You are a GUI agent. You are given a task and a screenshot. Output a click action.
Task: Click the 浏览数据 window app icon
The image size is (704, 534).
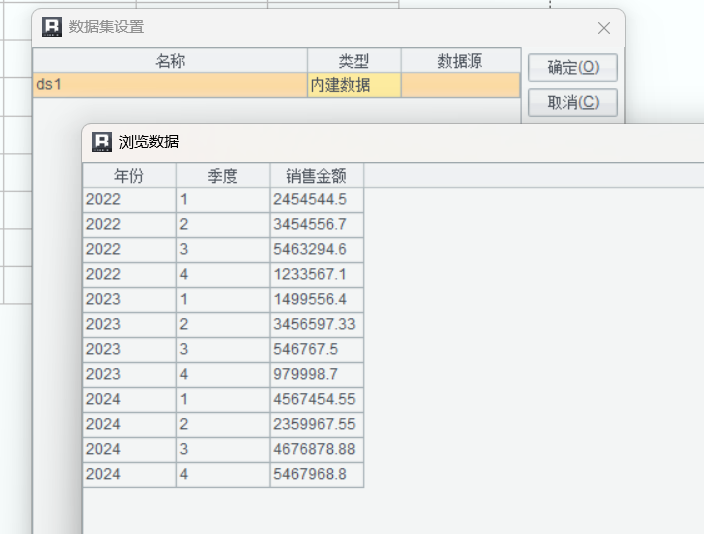101,142
